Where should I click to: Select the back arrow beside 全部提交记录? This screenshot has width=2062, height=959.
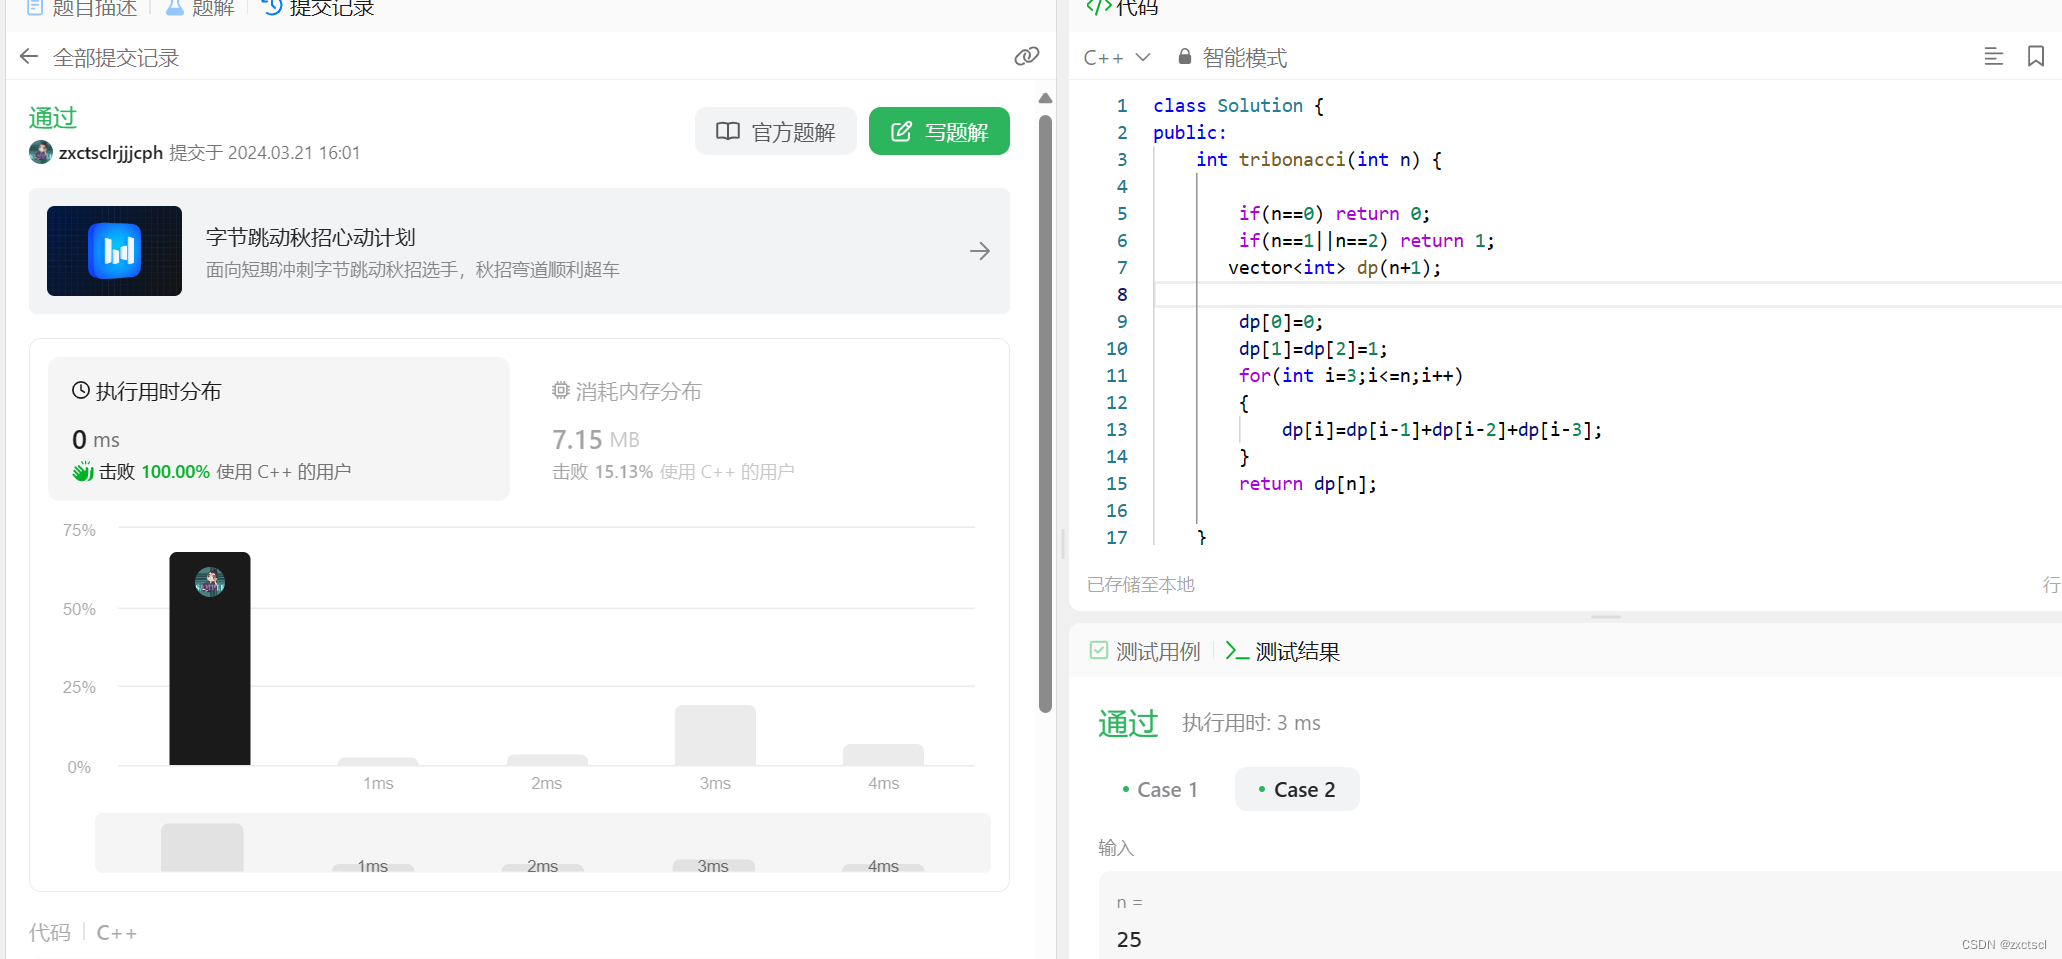(x=28, y=56)
